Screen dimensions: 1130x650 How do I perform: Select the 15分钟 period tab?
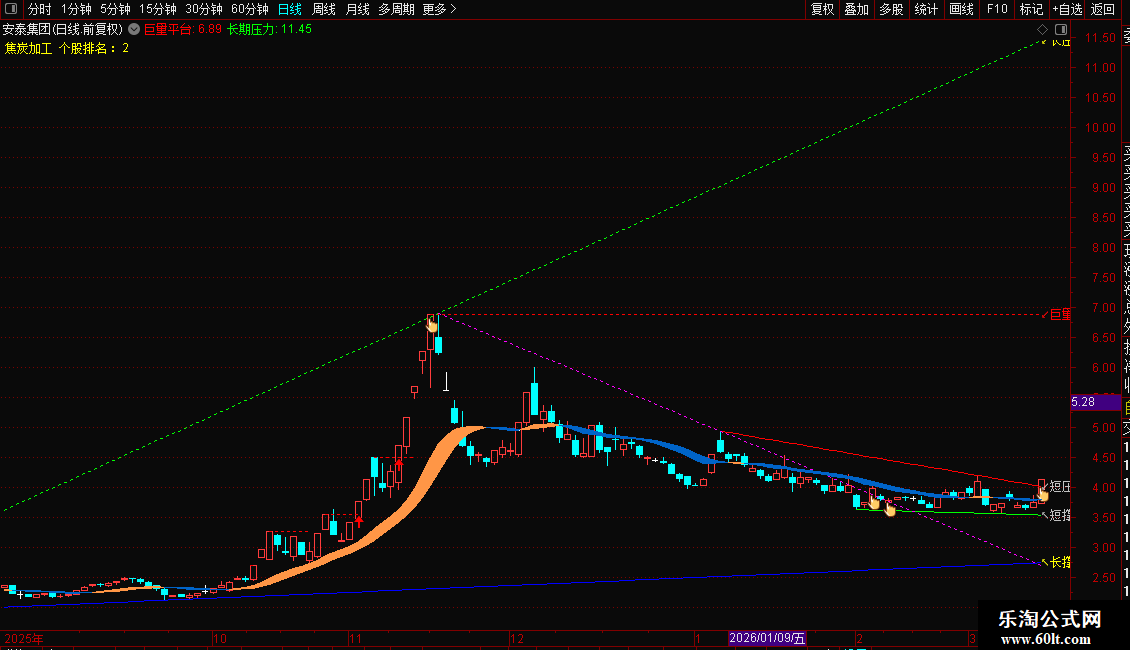158,9
